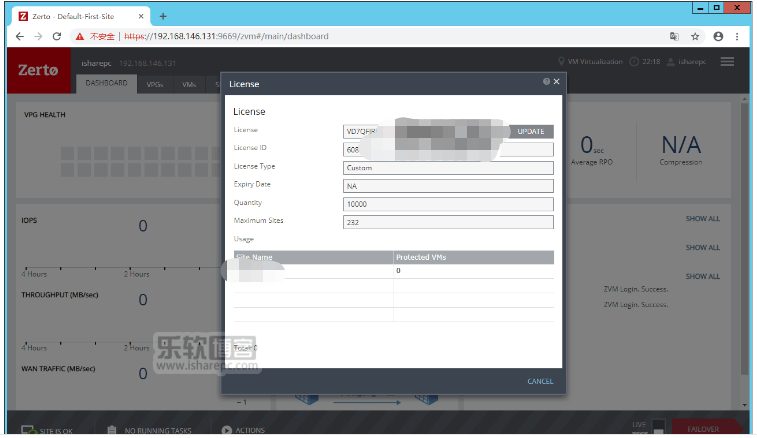Click the Maximum Sites field
Viewport: 757px width, 438px height.
click(x=448, y=222)
